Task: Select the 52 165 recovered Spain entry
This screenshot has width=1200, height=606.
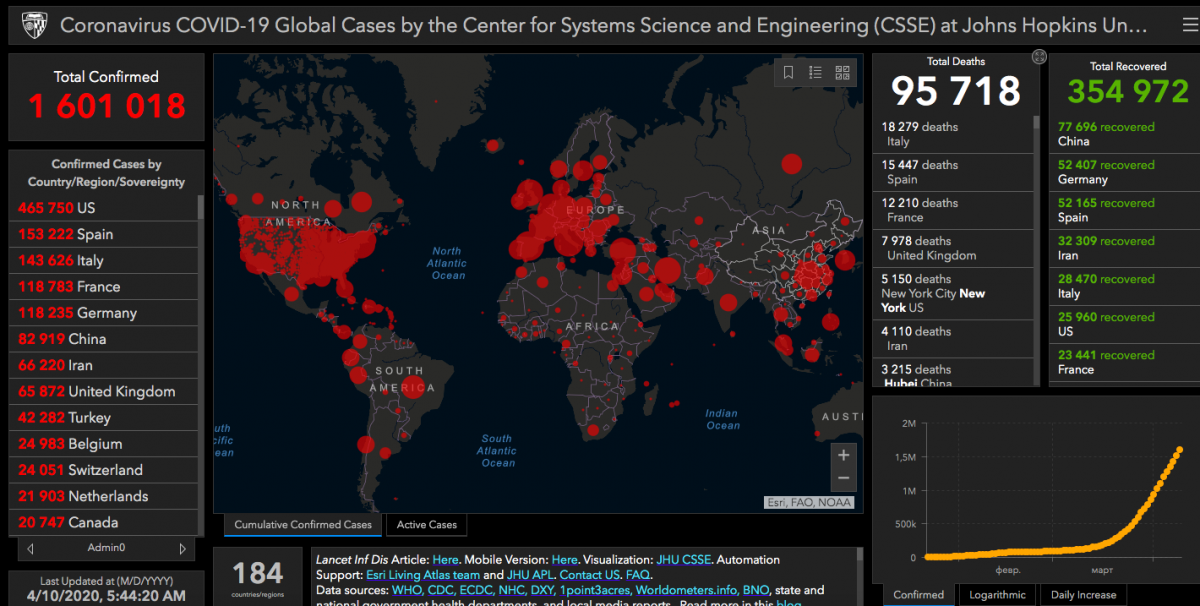Action: pos(1122,210)
